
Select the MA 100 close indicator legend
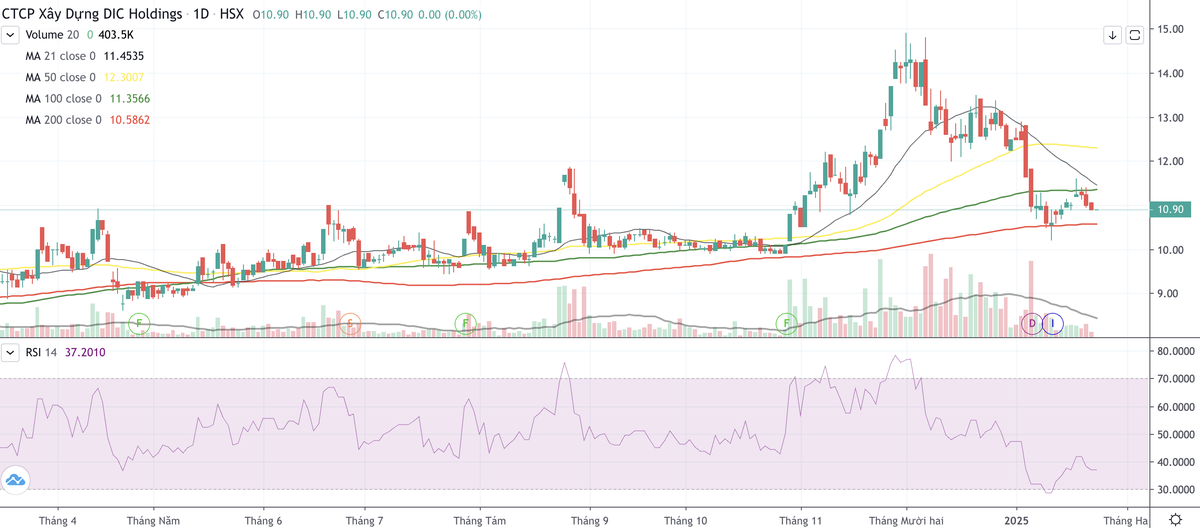coord(63,98)
